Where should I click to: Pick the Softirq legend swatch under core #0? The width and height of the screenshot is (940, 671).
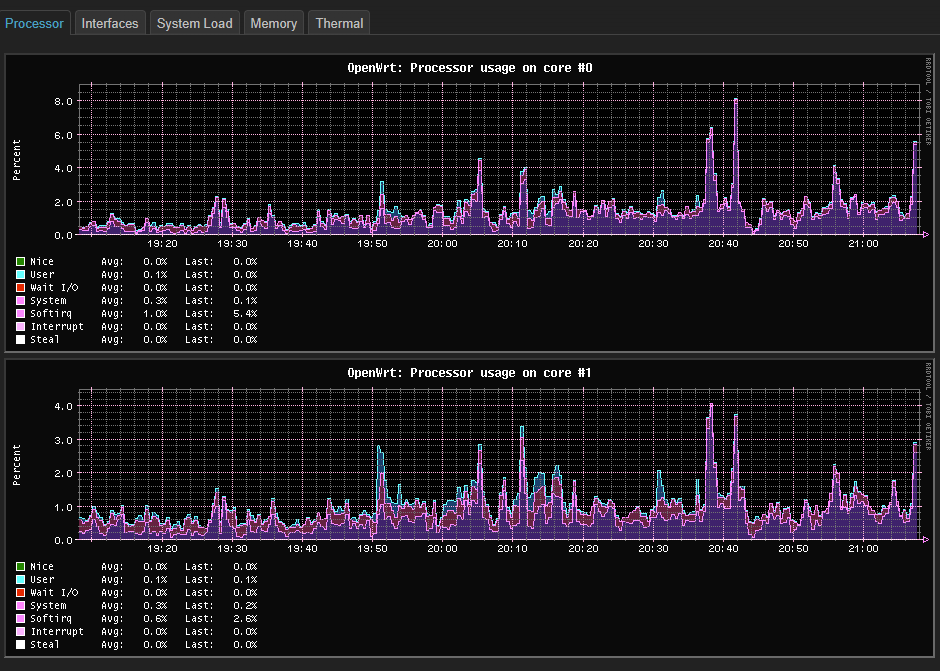click(20, 314)
